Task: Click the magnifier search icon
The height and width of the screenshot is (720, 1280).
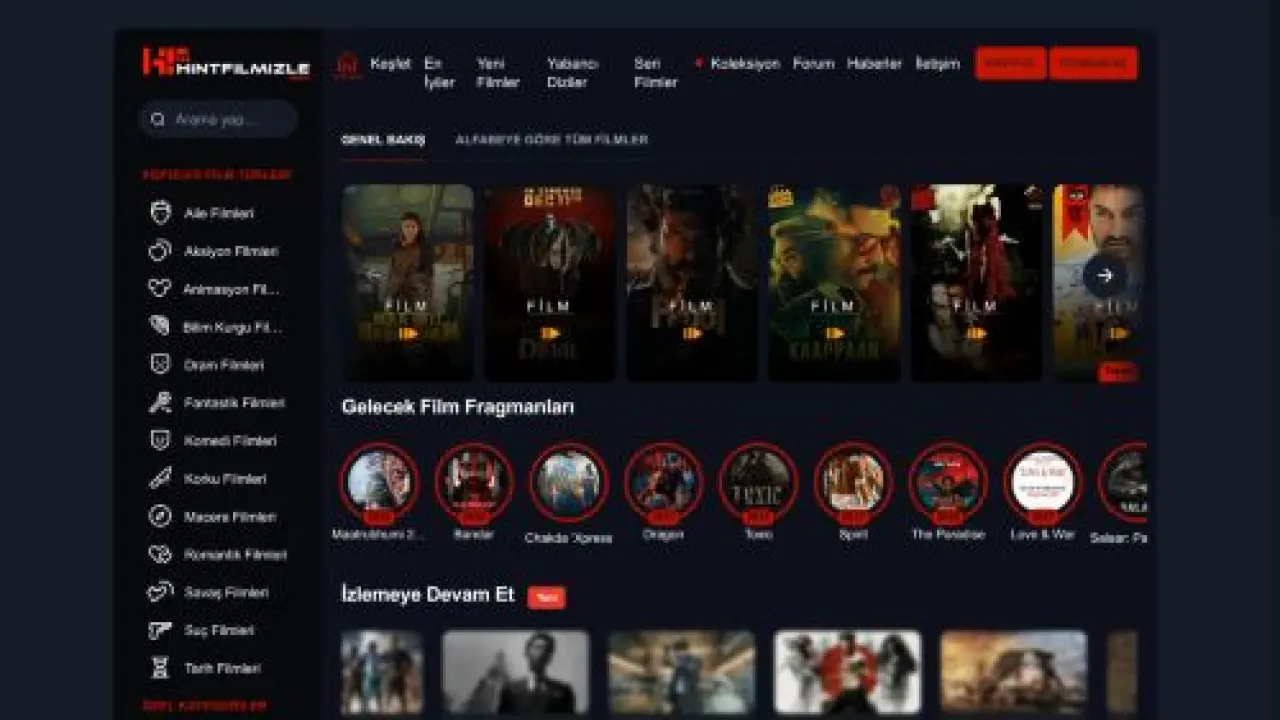Action: pyautogui.click(x=158, y=120)
